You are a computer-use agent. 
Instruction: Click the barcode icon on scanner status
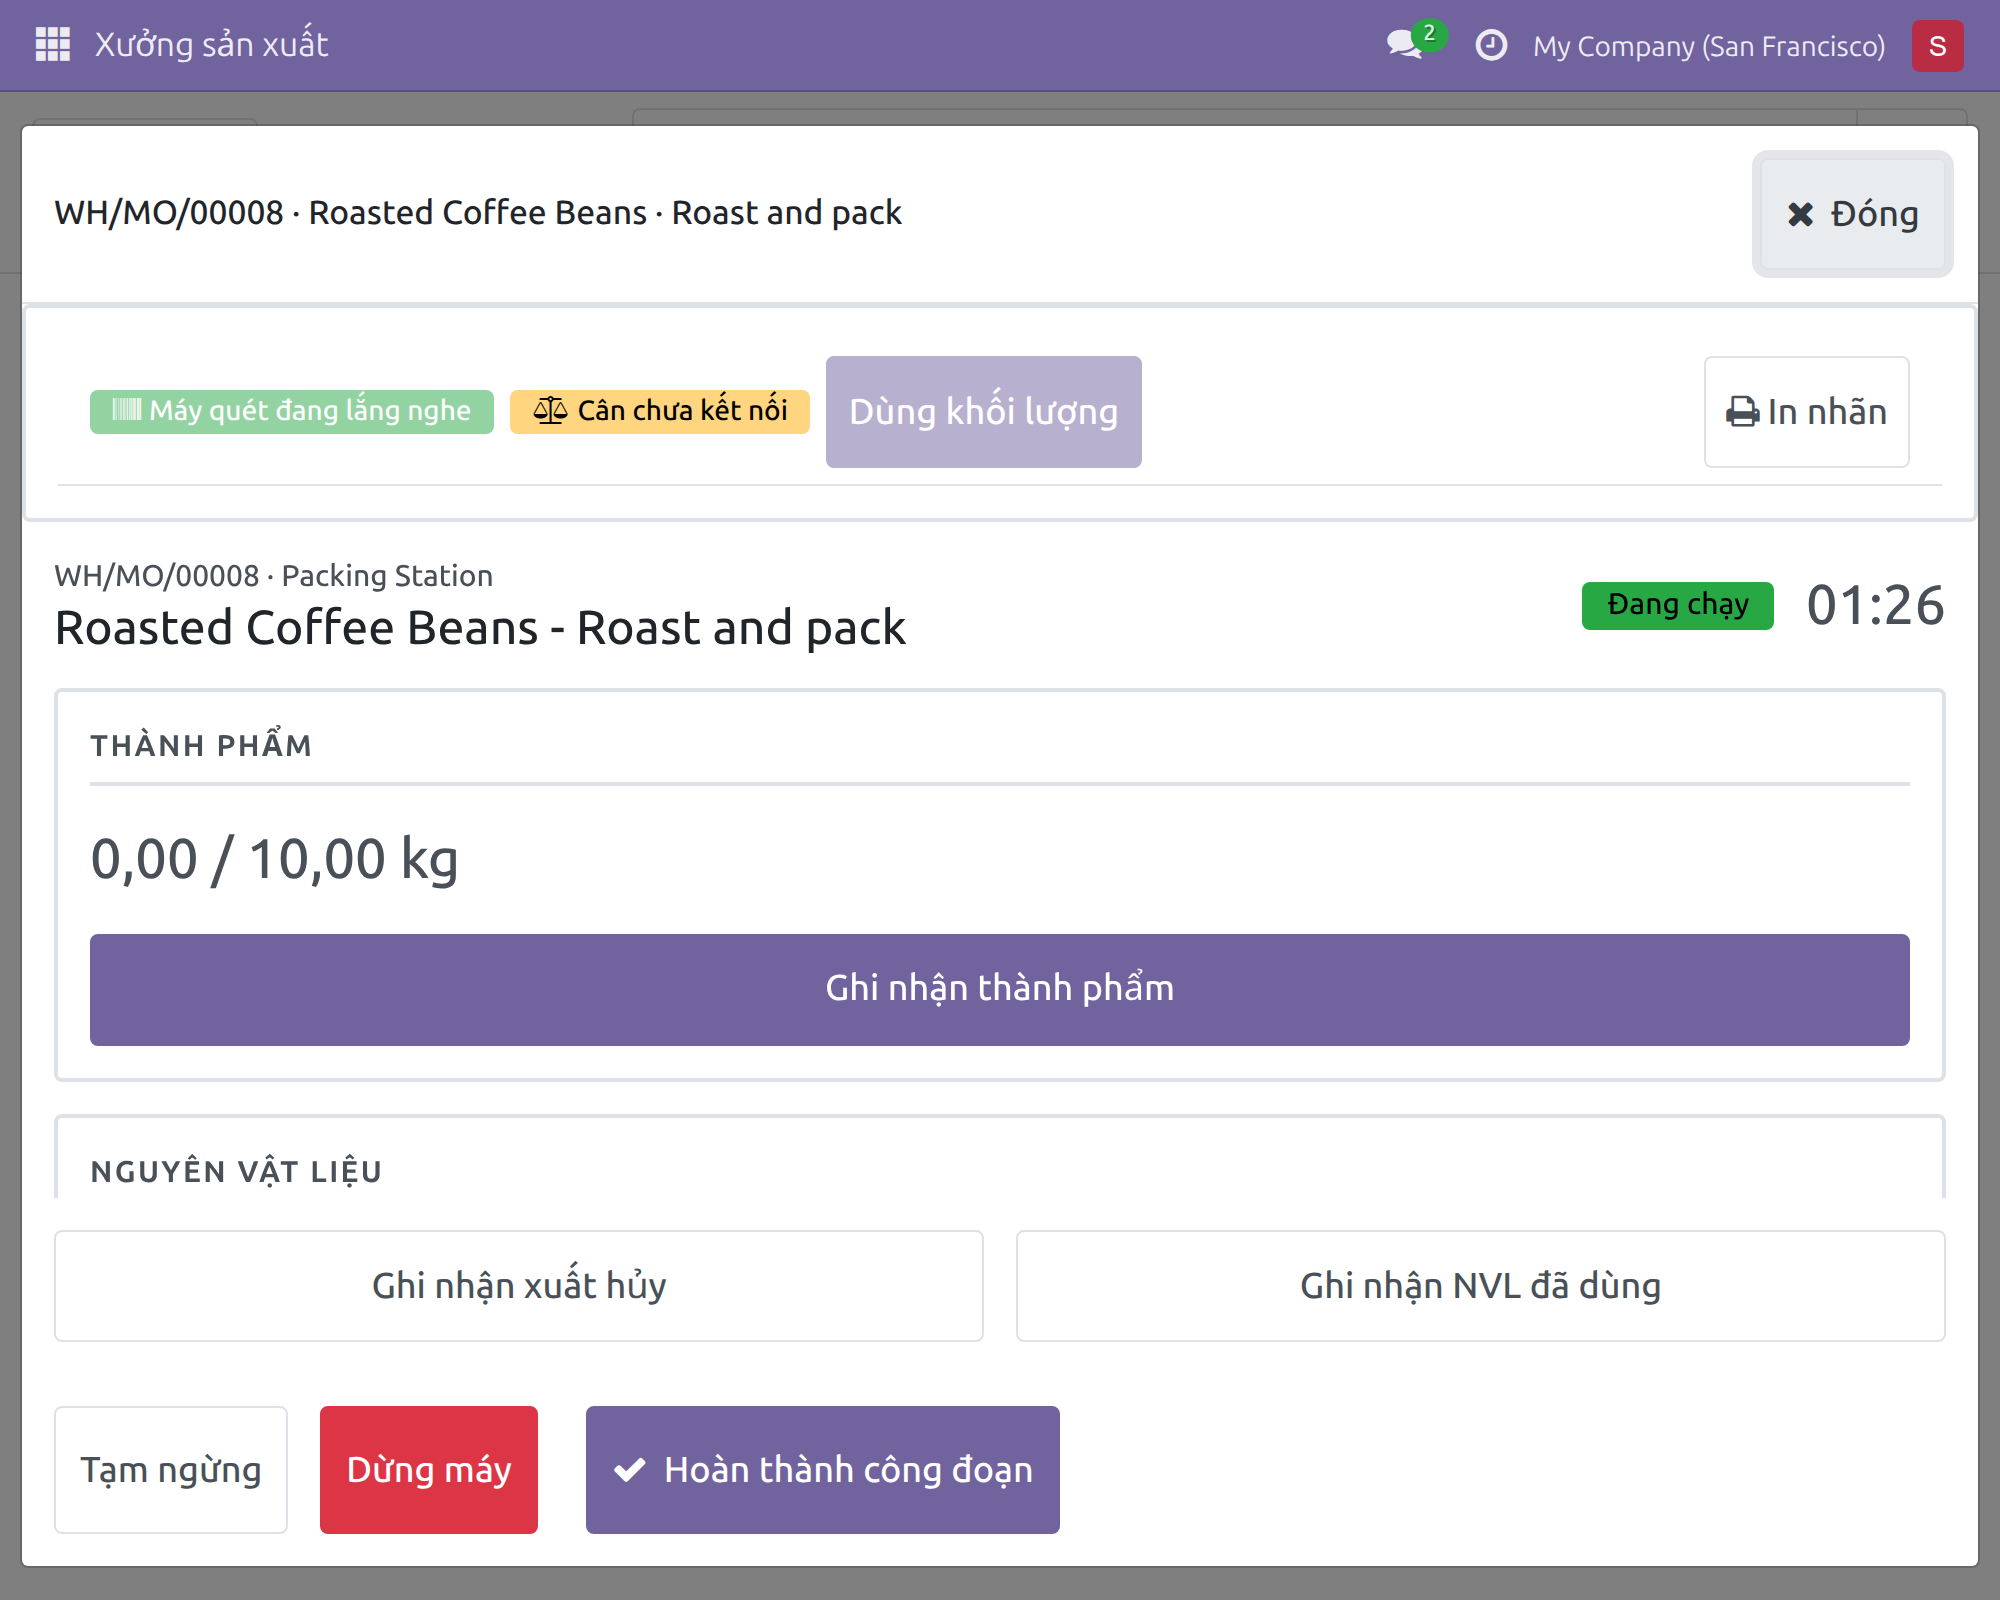coord(126,410)
